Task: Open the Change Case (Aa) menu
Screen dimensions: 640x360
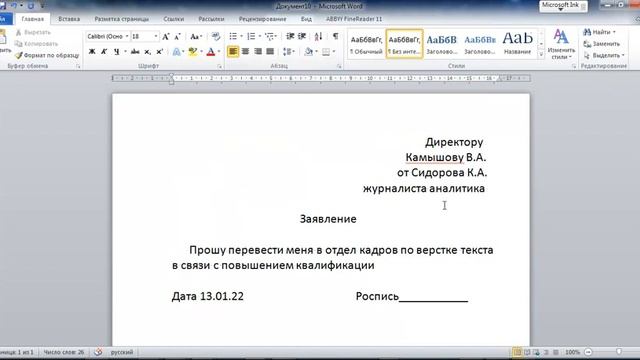Action: (x=196, y=37)
